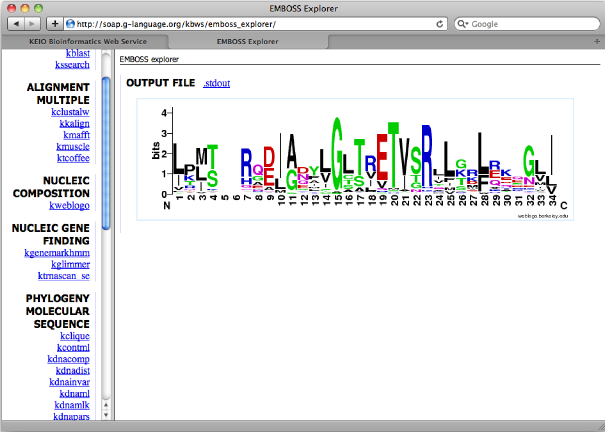Click the reload page icon in address bar

coord(439,24)
